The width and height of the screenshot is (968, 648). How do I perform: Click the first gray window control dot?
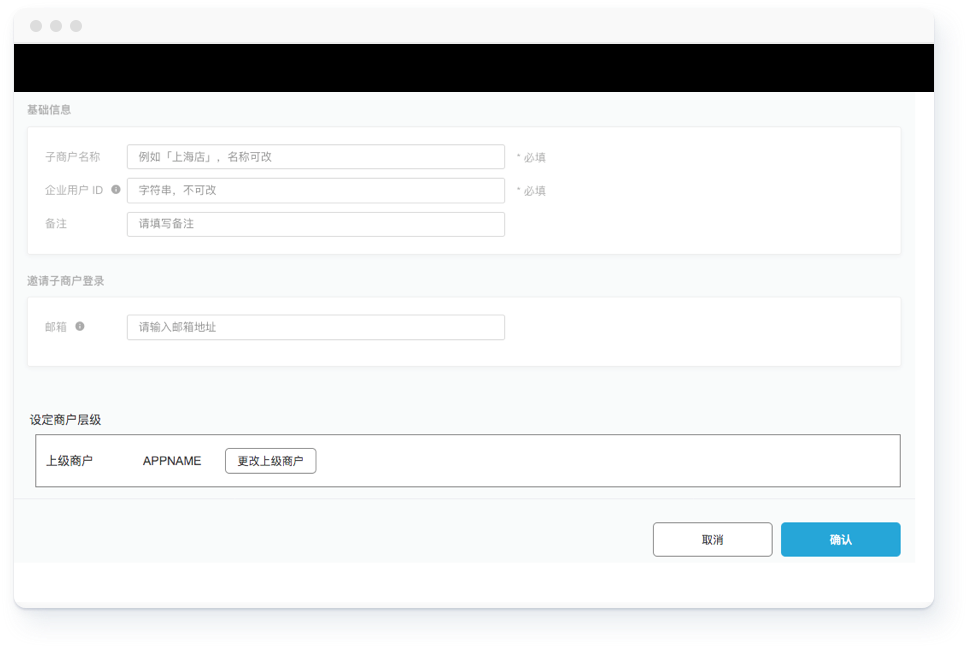click(x=36, y=26)
